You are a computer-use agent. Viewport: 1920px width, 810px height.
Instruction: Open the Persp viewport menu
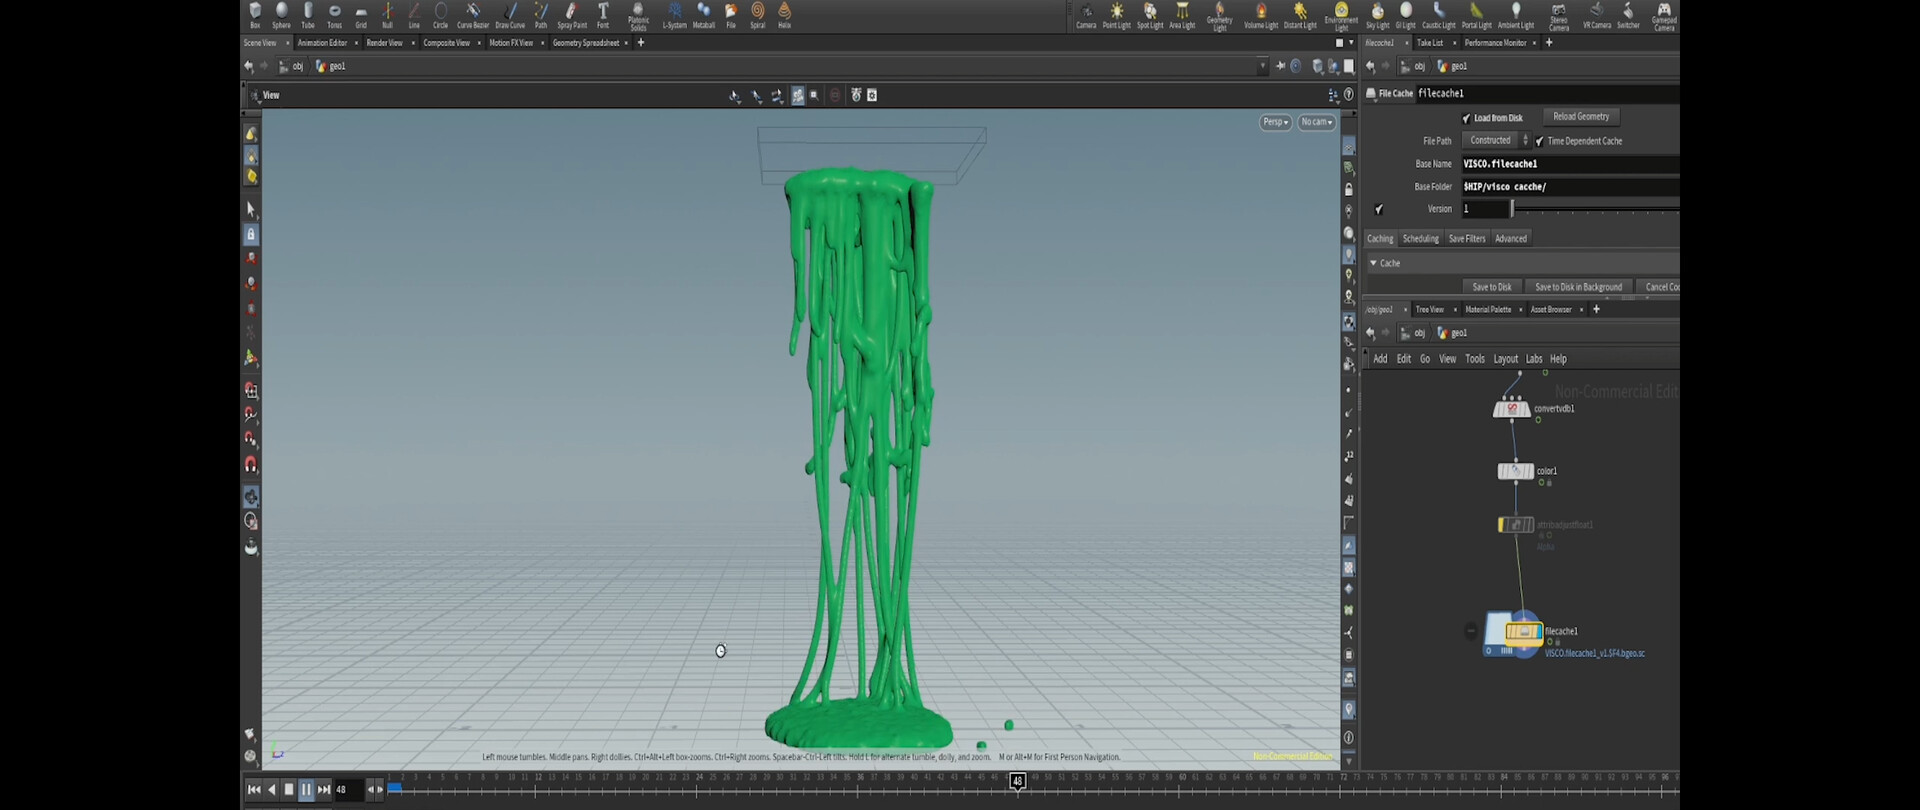[1275, 122]
